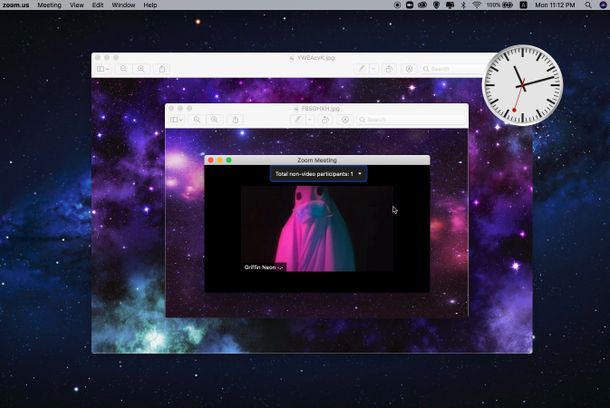Screen dimensions: 610x408
Task: Focus the Search field in FBSGHXH.jpg window
Action: pyautogui.click(x=410, y=119)
